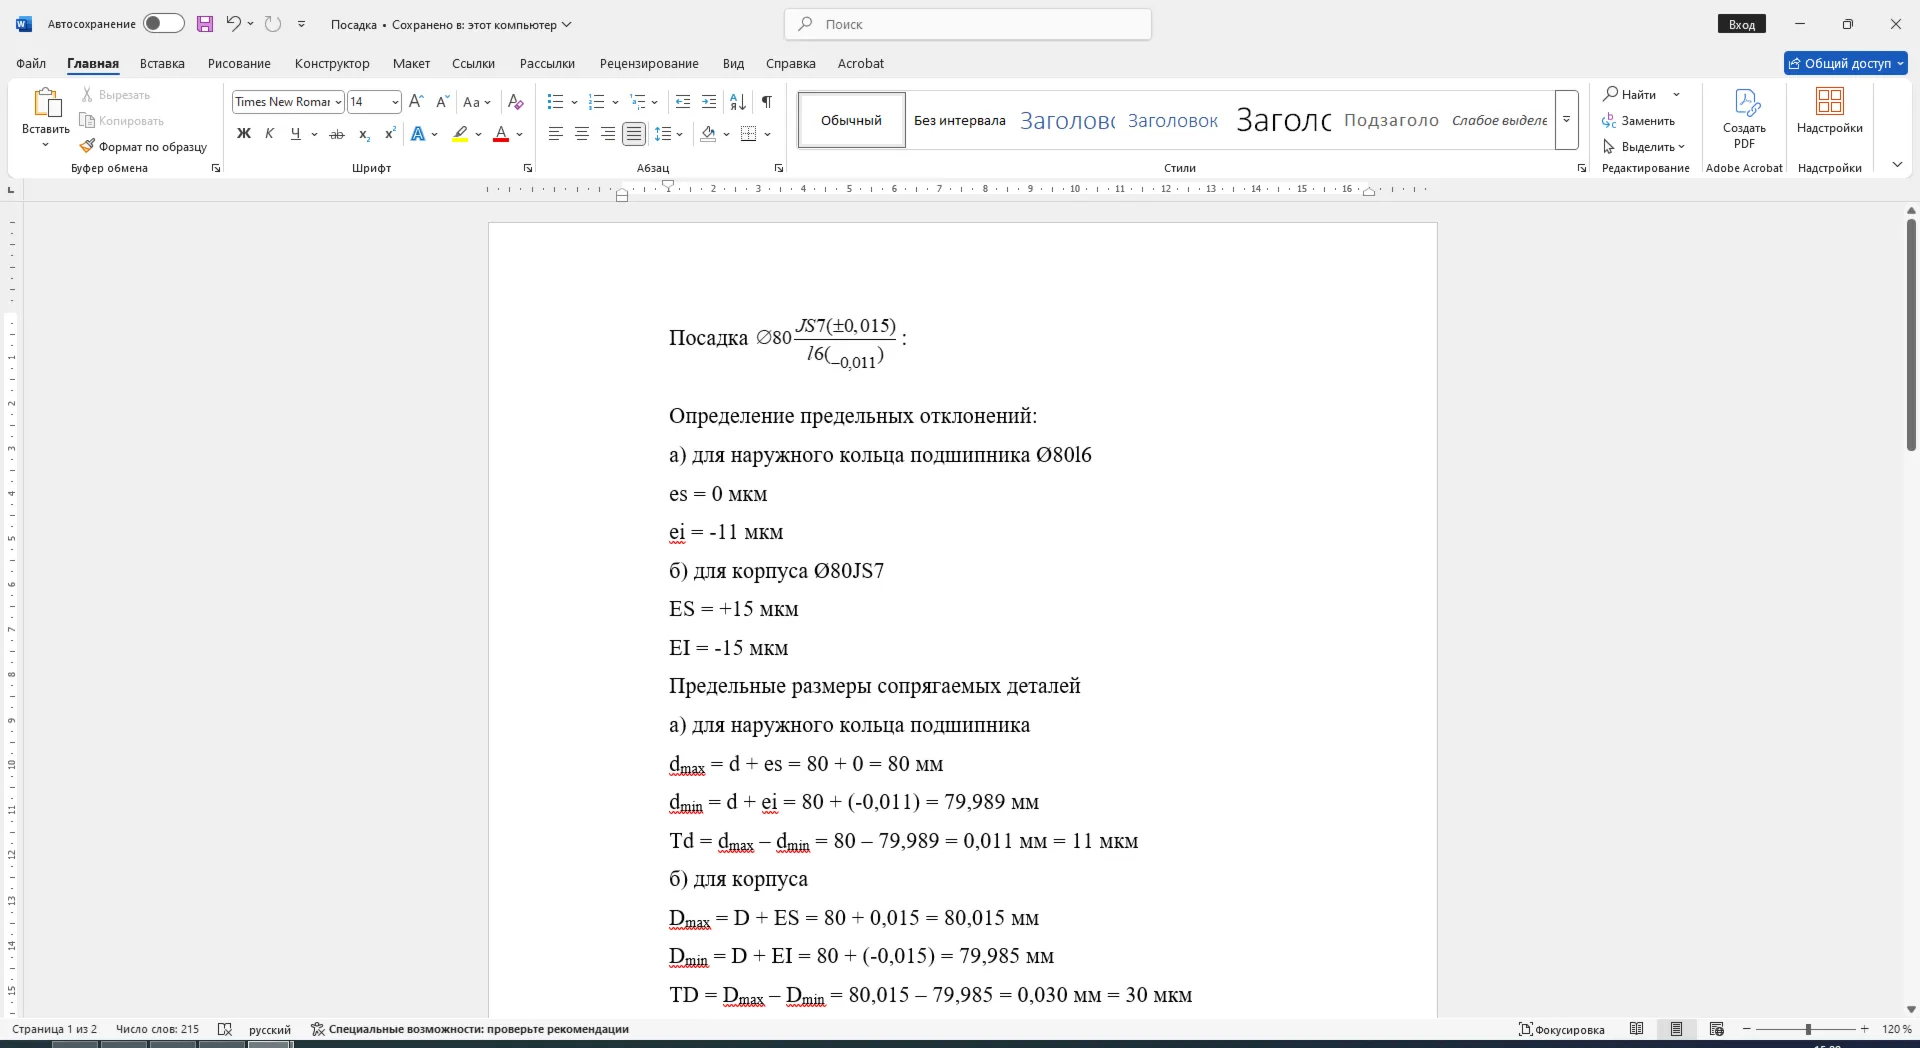1920x1048 pixels.
Task: Save the document with floppy icon
Action: [205, 24]
